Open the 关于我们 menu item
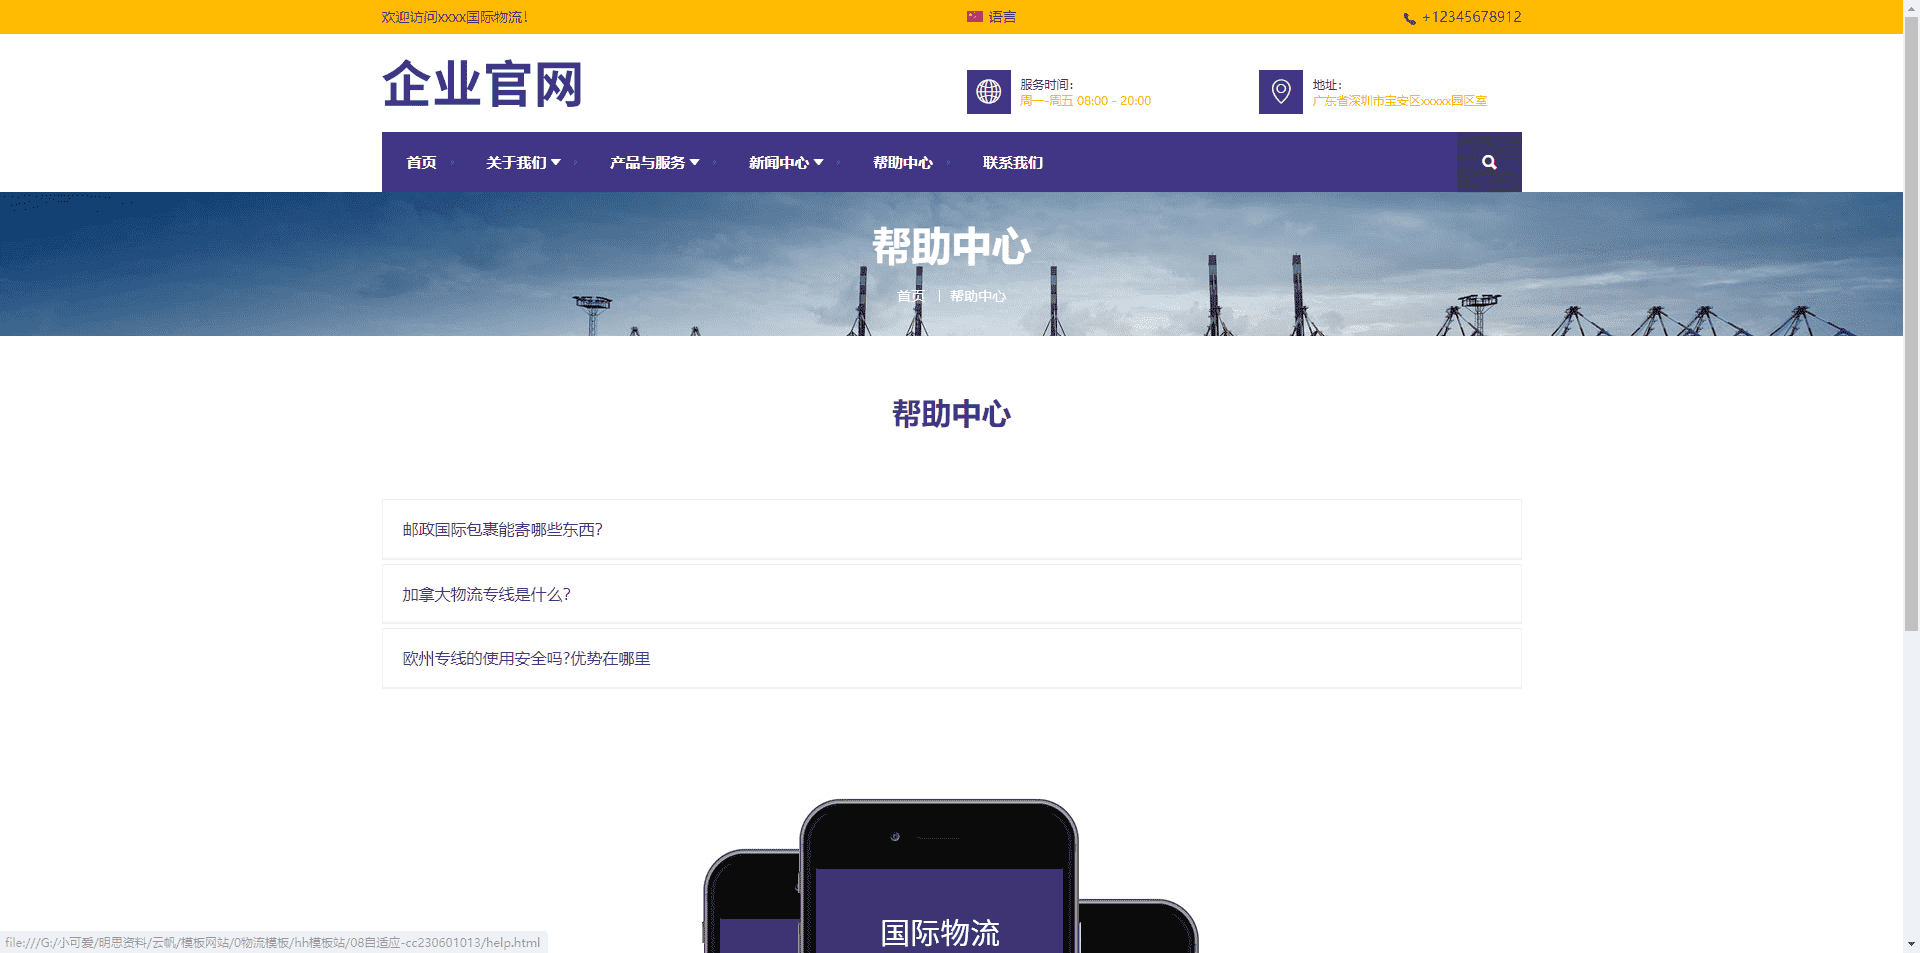Image resolution: width=1920 pixels, height=953 pixels. pos(516,162)
